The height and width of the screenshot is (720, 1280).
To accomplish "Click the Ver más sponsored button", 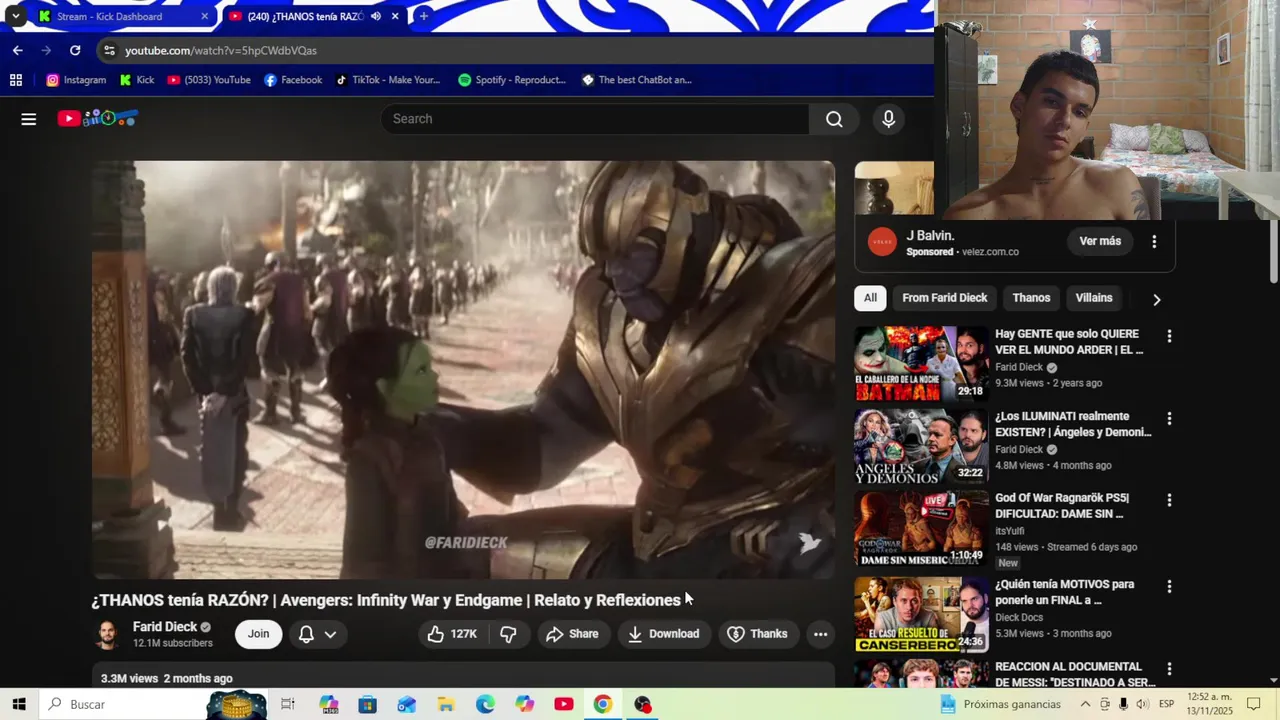I will 1100,241.
